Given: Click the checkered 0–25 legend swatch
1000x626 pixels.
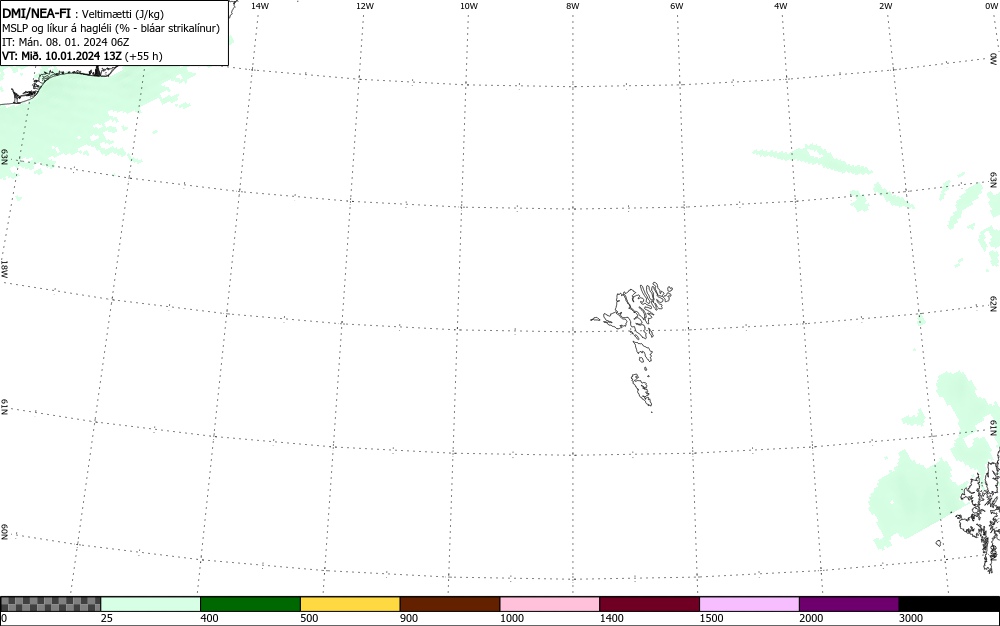Looking at the screenshot, I should (x=50, y=604).
